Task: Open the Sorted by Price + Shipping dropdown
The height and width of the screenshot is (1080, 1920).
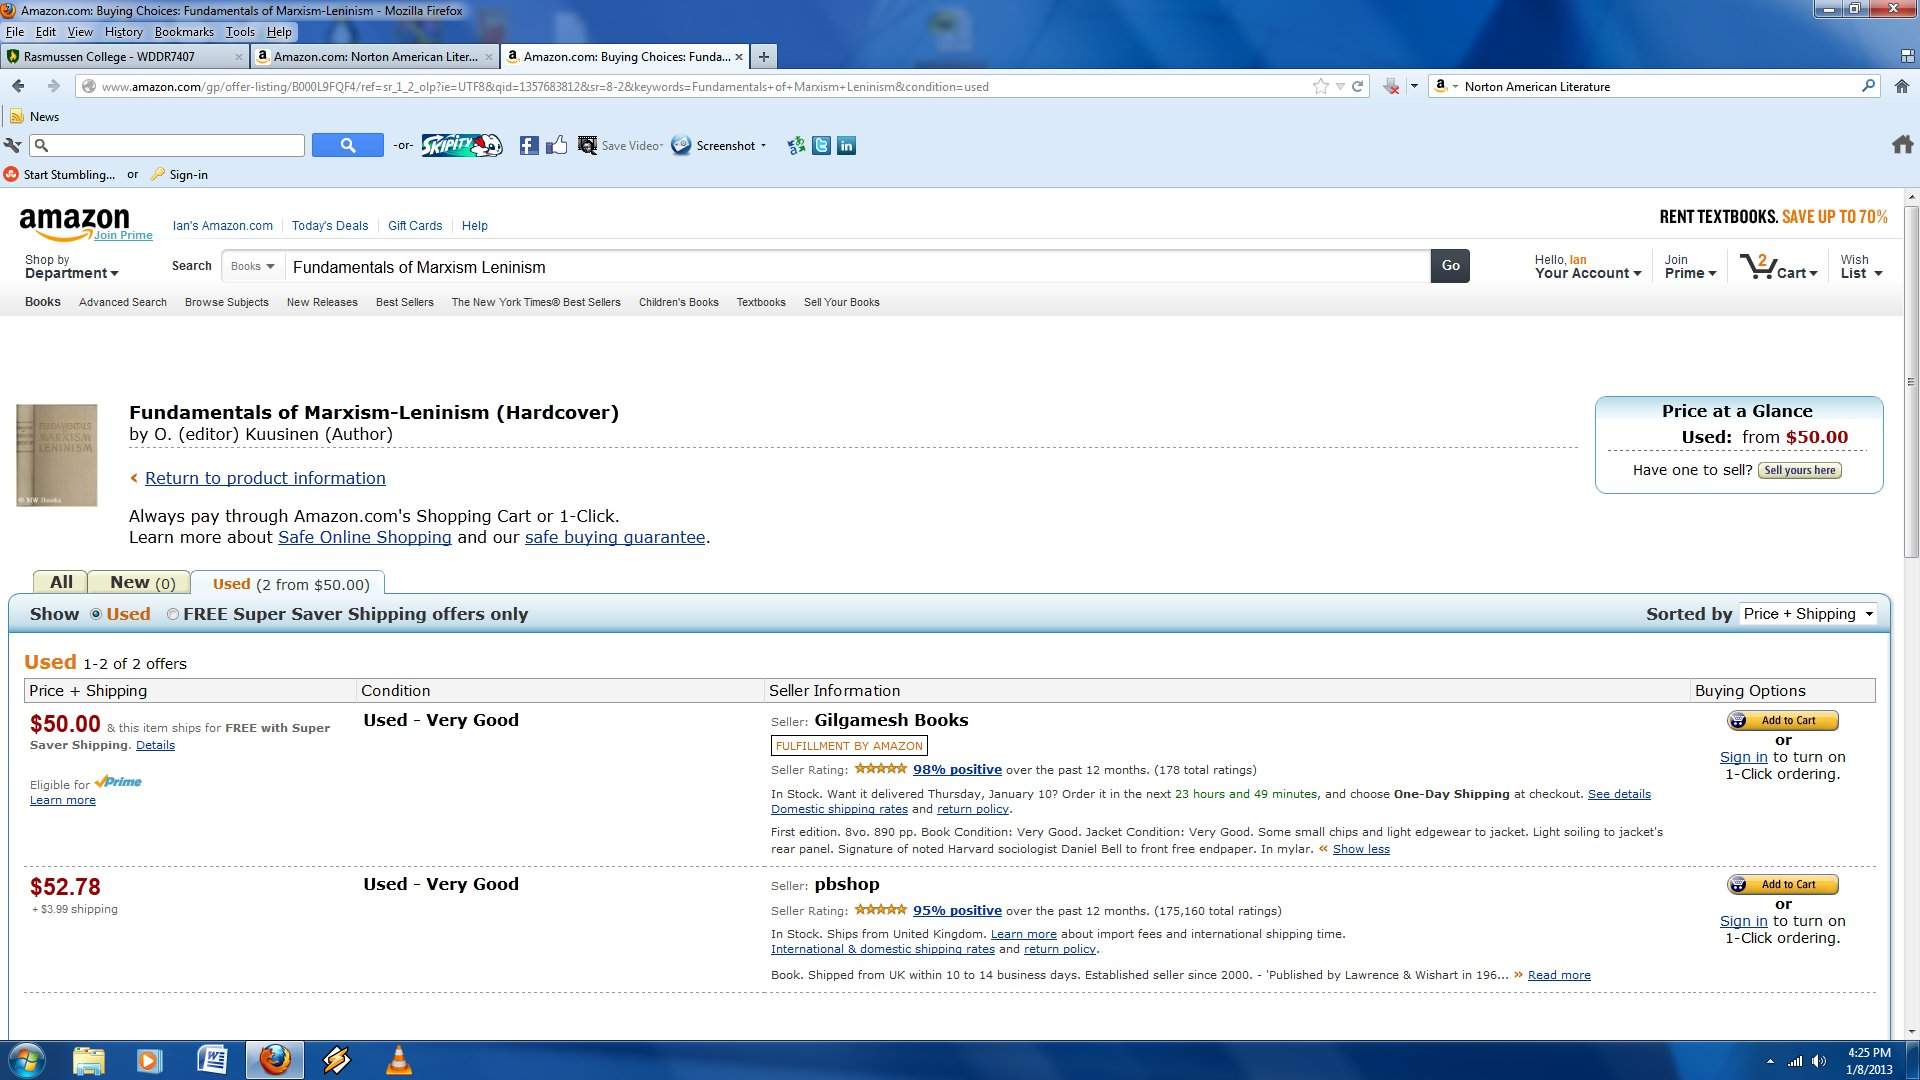Action: pyautogui.click(x=1808, y=614)
